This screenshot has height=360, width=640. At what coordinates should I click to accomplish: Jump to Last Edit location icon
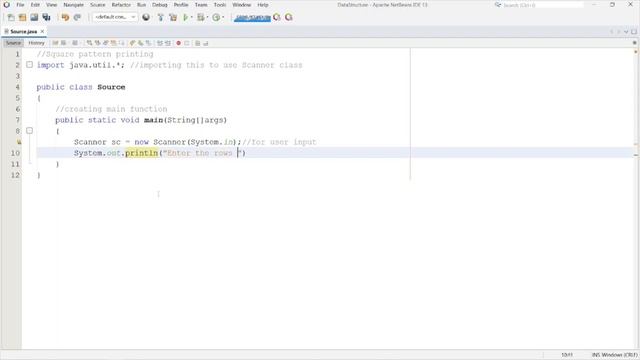(56, 43)
